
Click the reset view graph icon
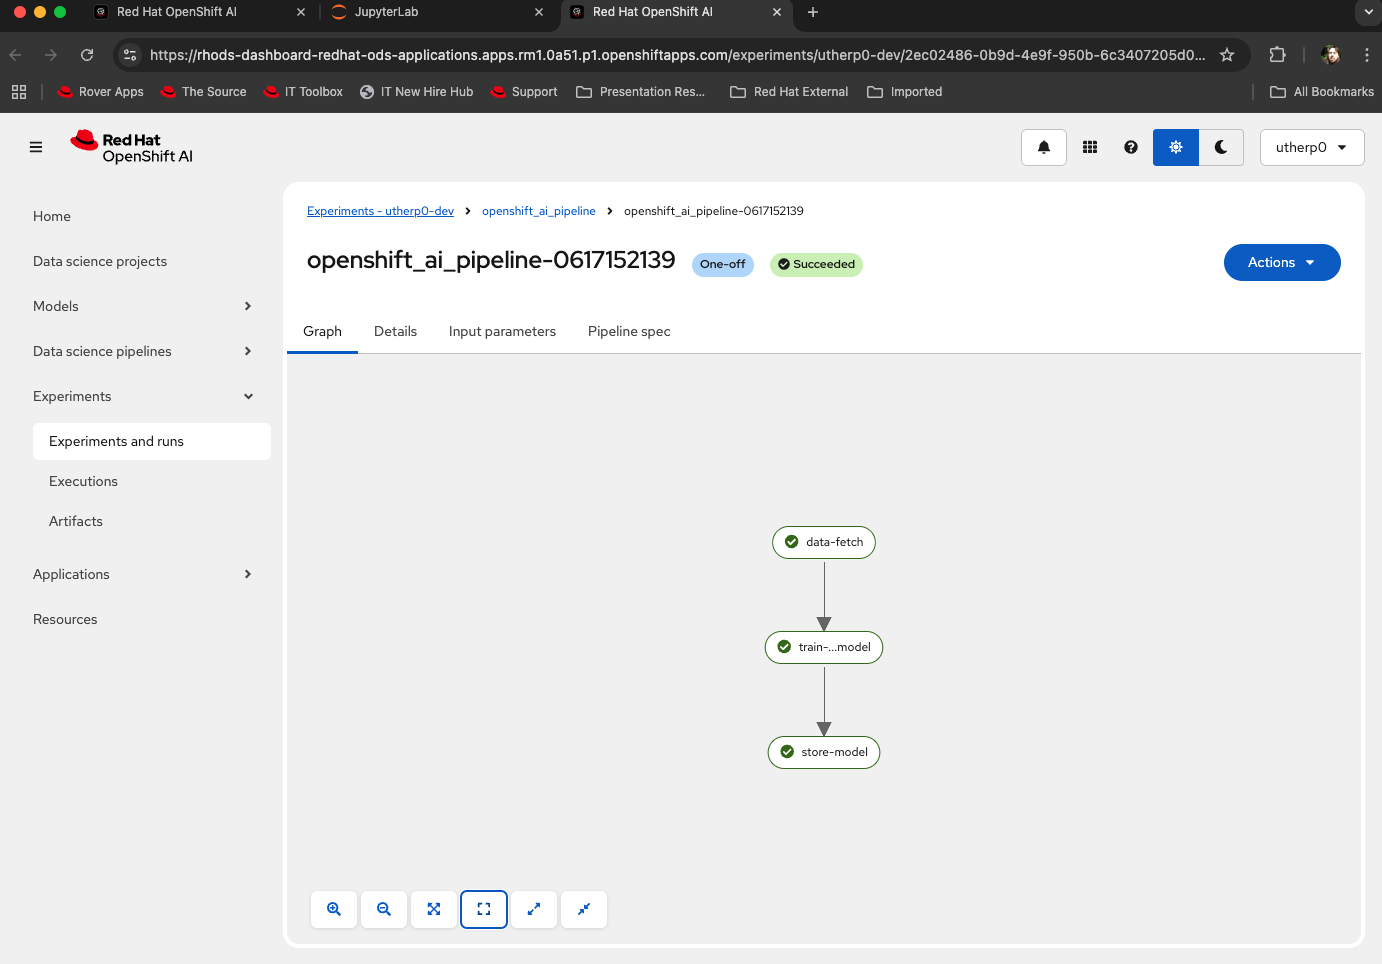tap(484, 909)
